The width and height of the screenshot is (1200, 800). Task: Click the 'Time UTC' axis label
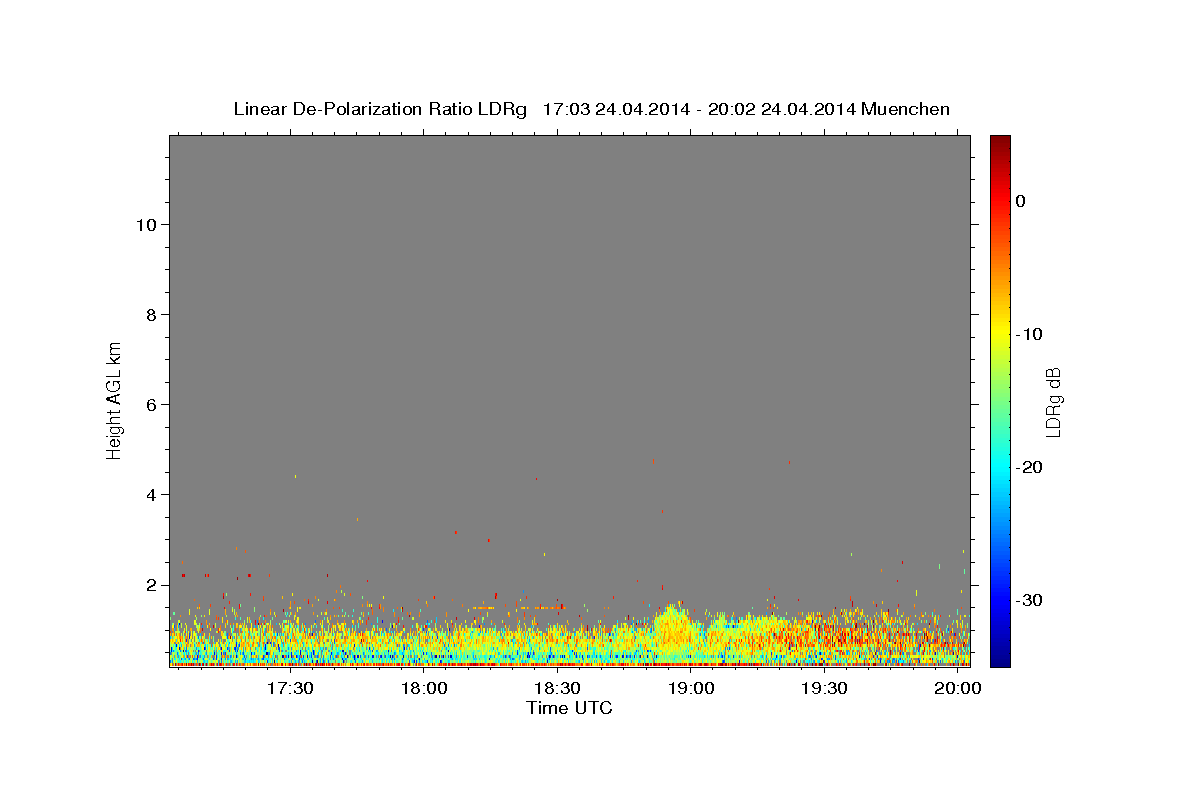tap(569, 708)
